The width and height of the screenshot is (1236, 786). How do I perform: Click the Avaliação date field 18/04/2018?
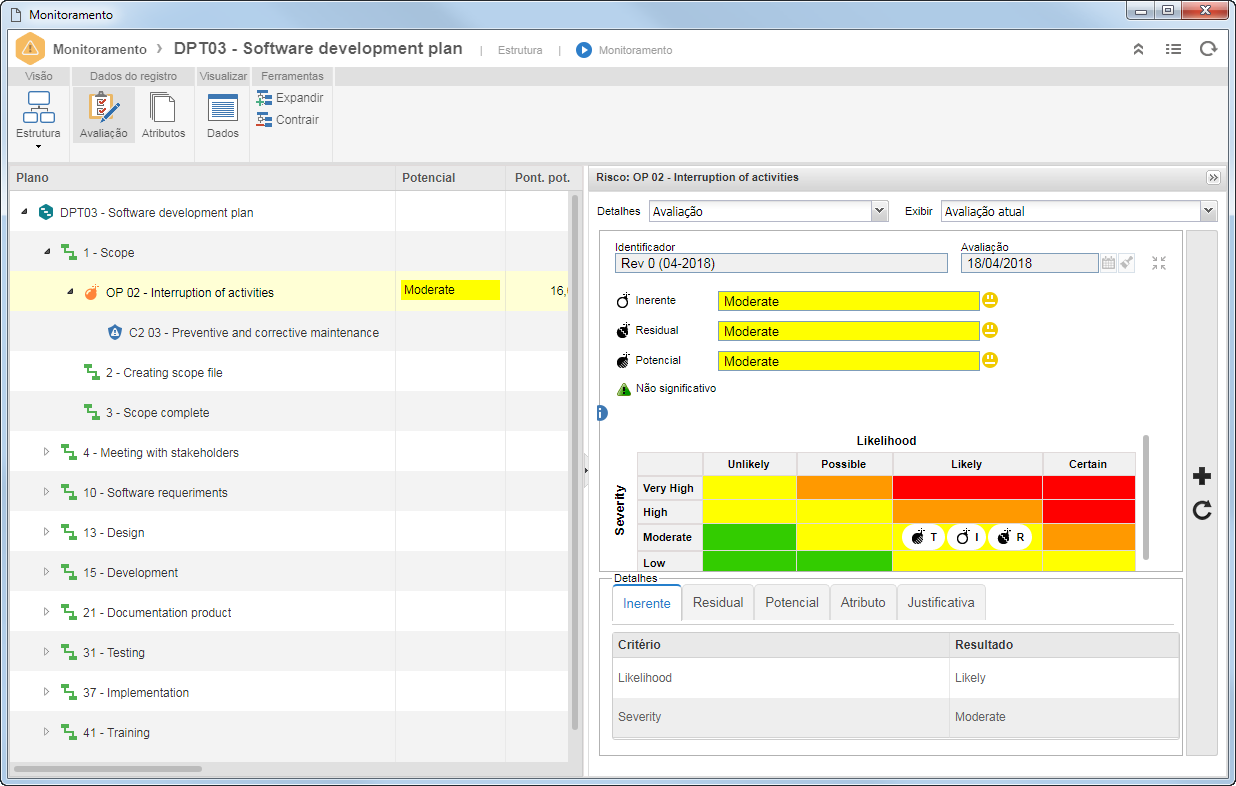pos(1029,263)
